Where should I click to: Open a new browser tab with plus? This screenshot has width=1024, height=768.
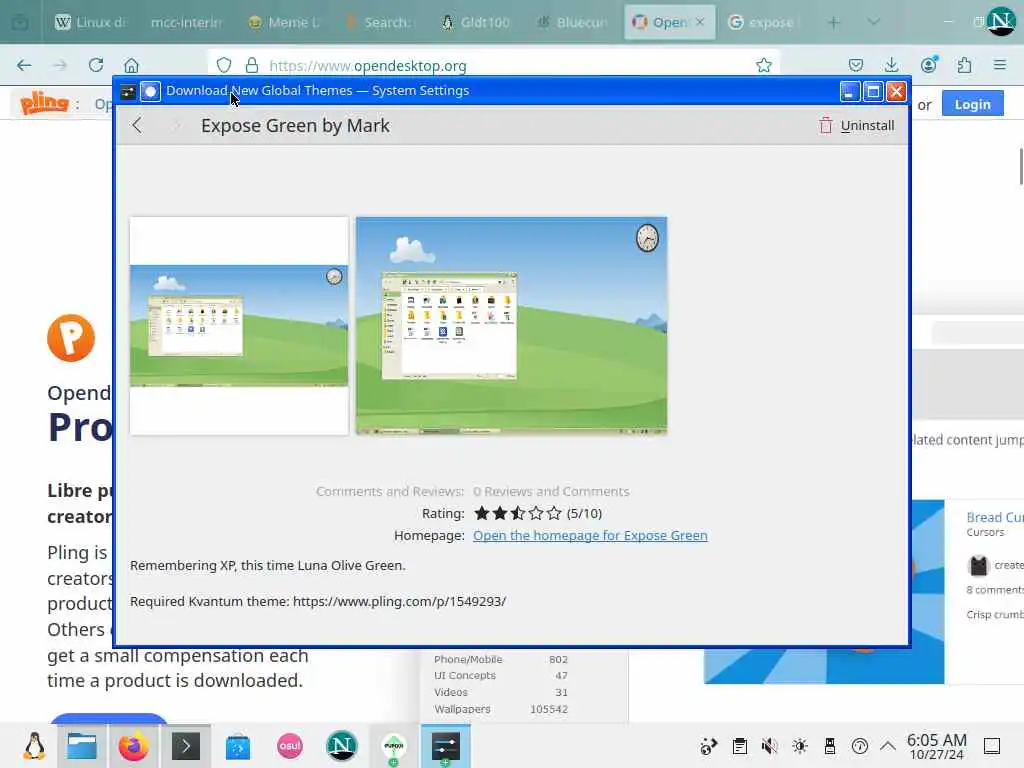pos(834,23)
